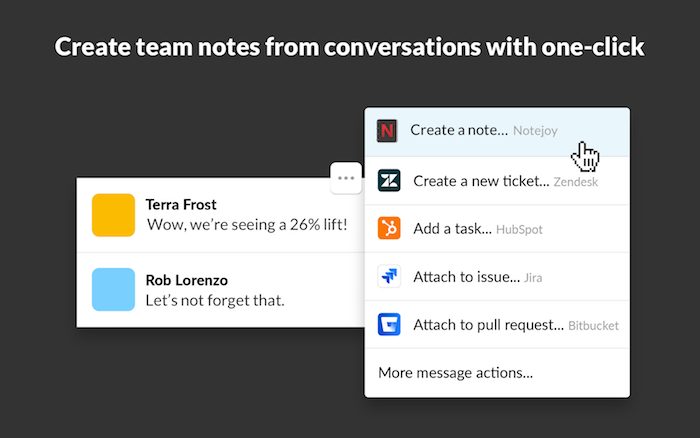Click Terra Frost's yellow avatar

pyautogui.click(x=113, y=215)
